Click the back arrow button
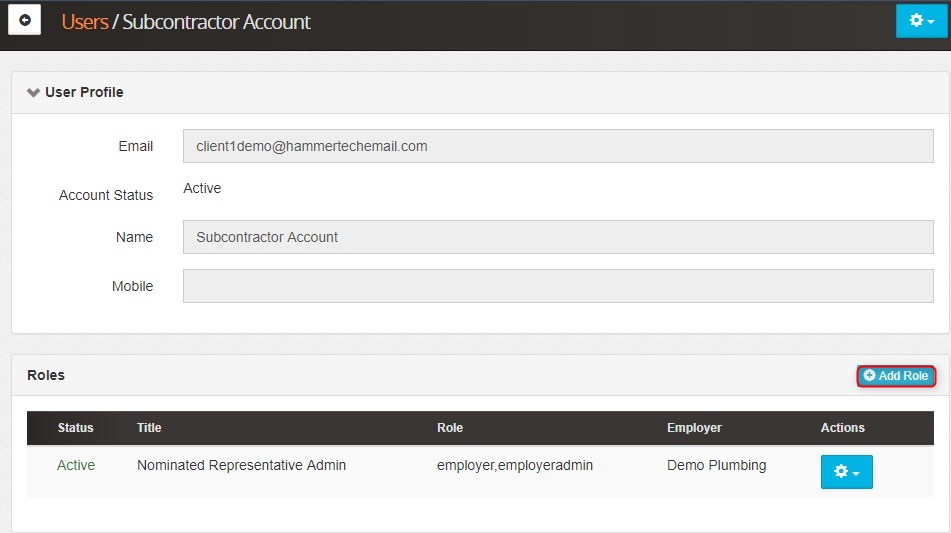This screenshot has width=951, height=533. coord(25,20)
